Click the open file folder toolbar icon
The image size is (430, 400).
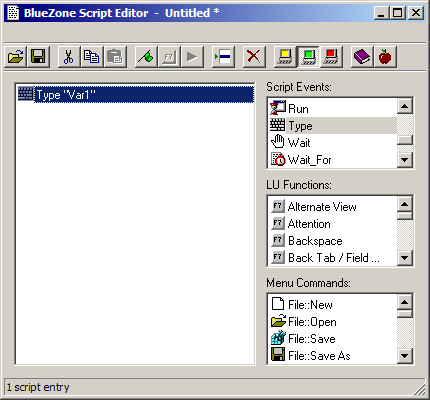tap(15, 57)
